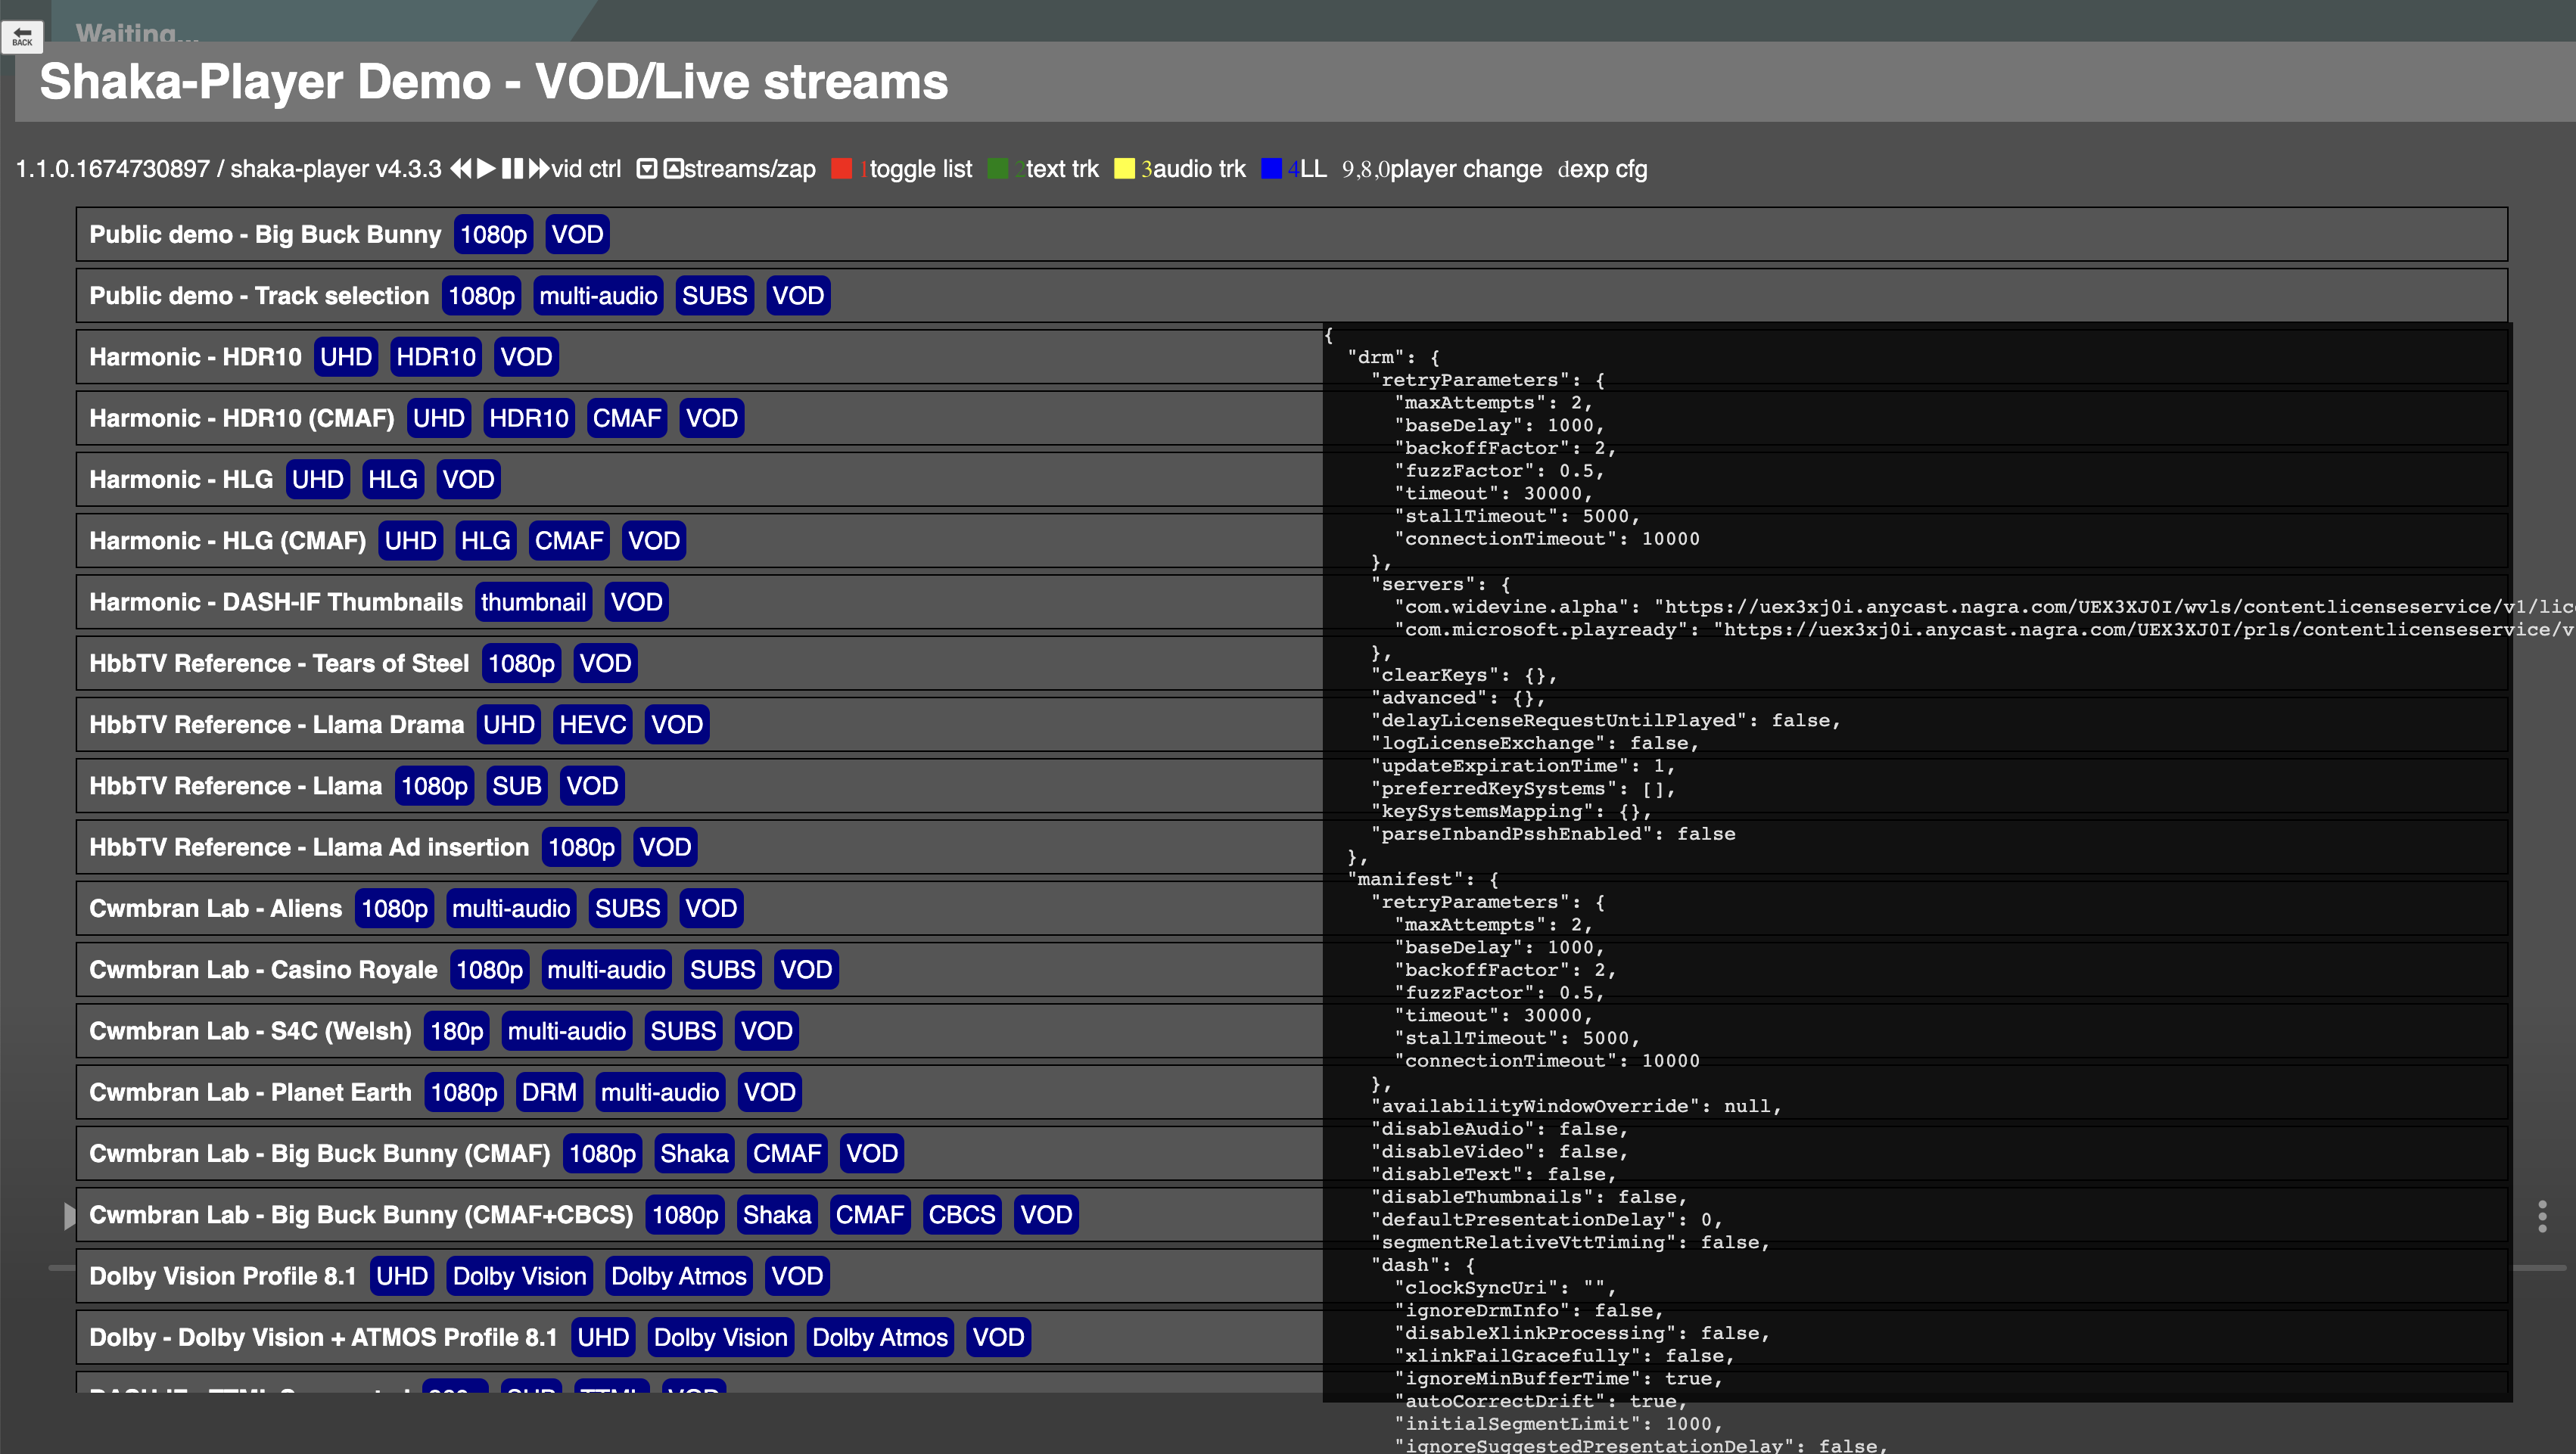Click the BACK arrow icon

coord(22,36)
